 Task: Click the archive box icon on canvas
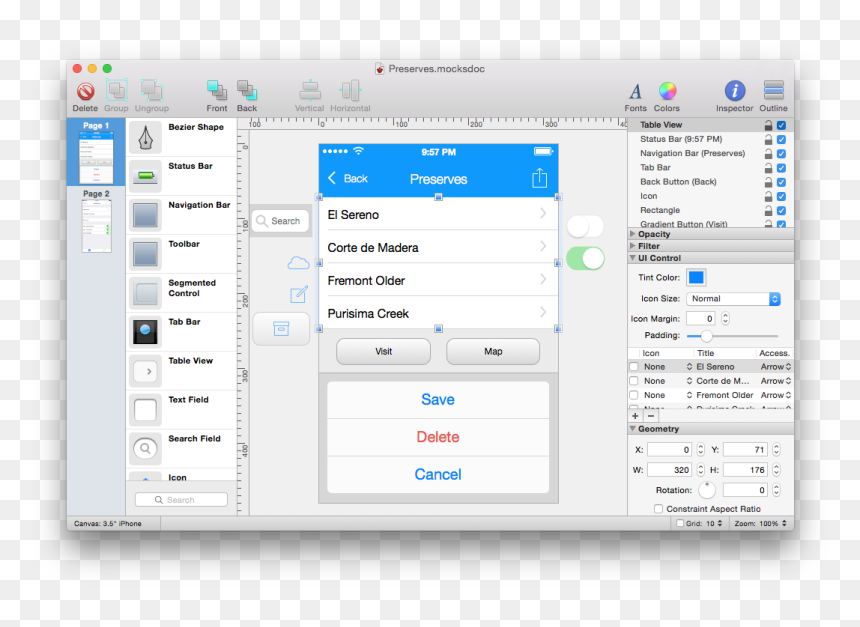point(281,329)
